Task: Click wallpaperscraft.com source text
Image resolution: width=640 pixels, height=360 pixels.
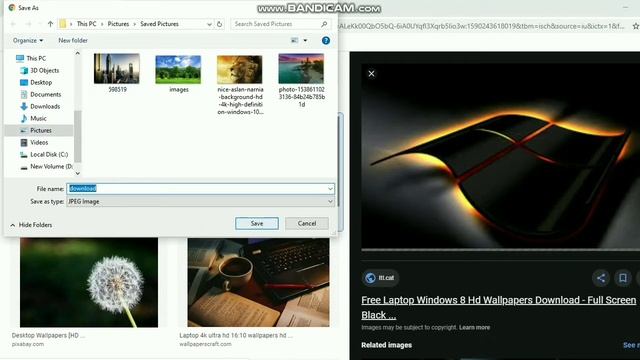Action: [x=205, y=344]
